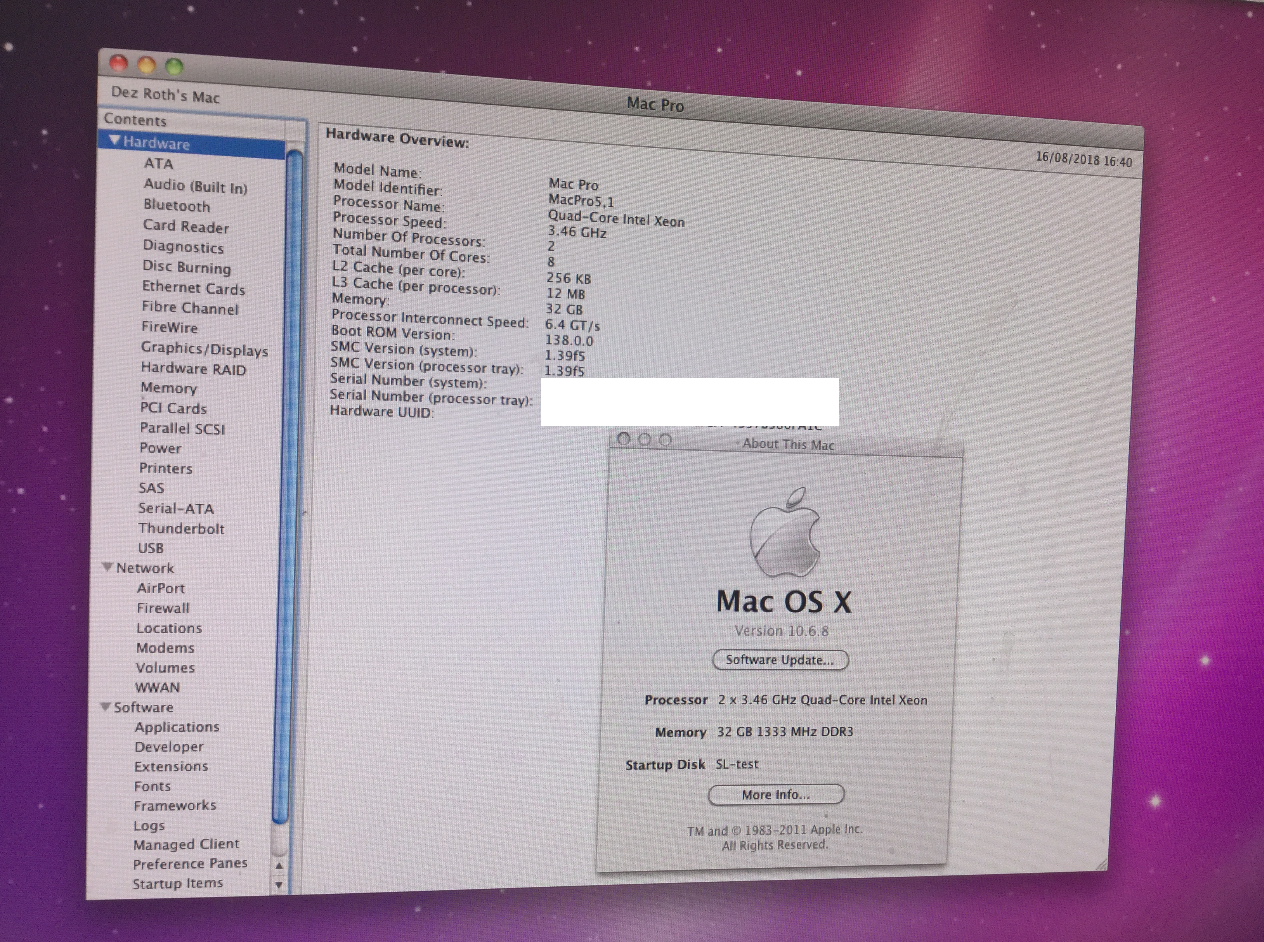
Task: Select Developer software entry
Action: pos(169,747)
